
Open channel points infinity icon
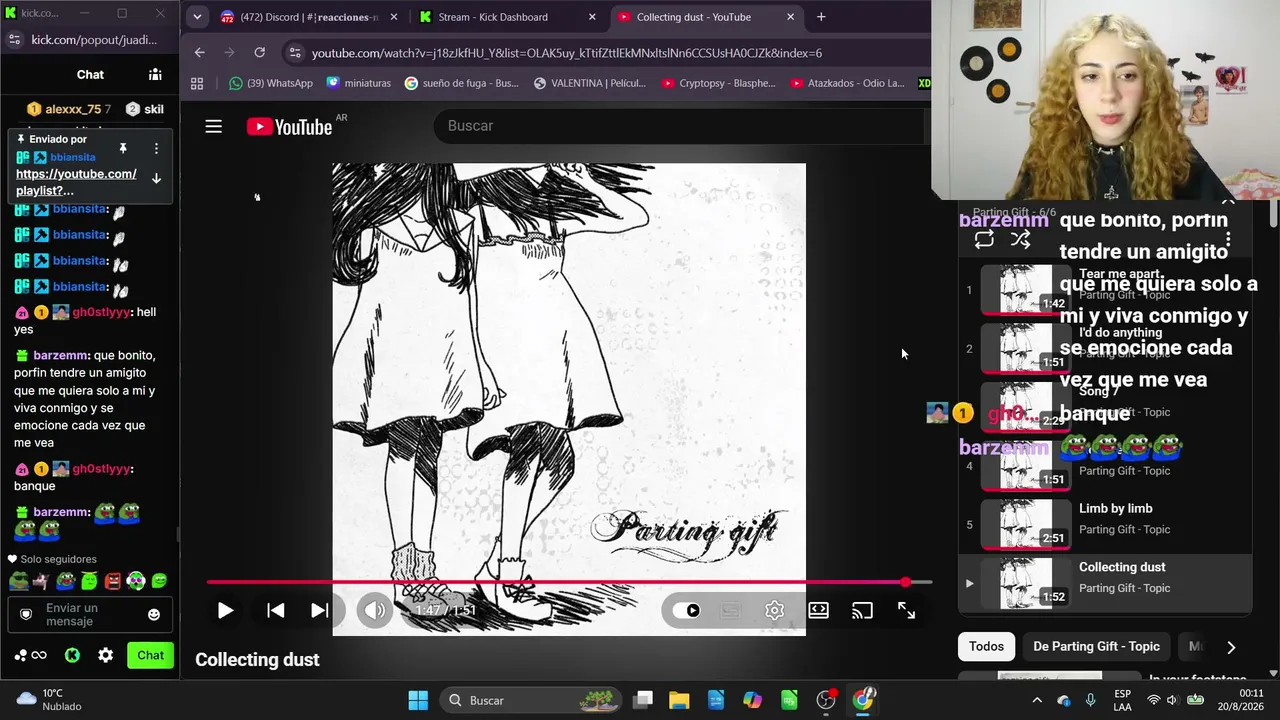[30, 655]
